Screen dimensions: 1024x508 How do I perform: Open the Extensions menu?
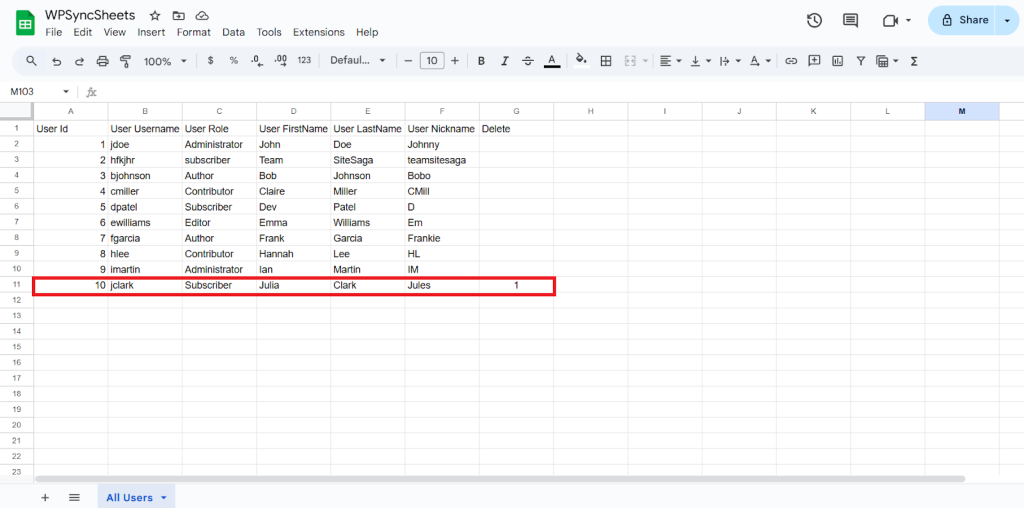319,32
